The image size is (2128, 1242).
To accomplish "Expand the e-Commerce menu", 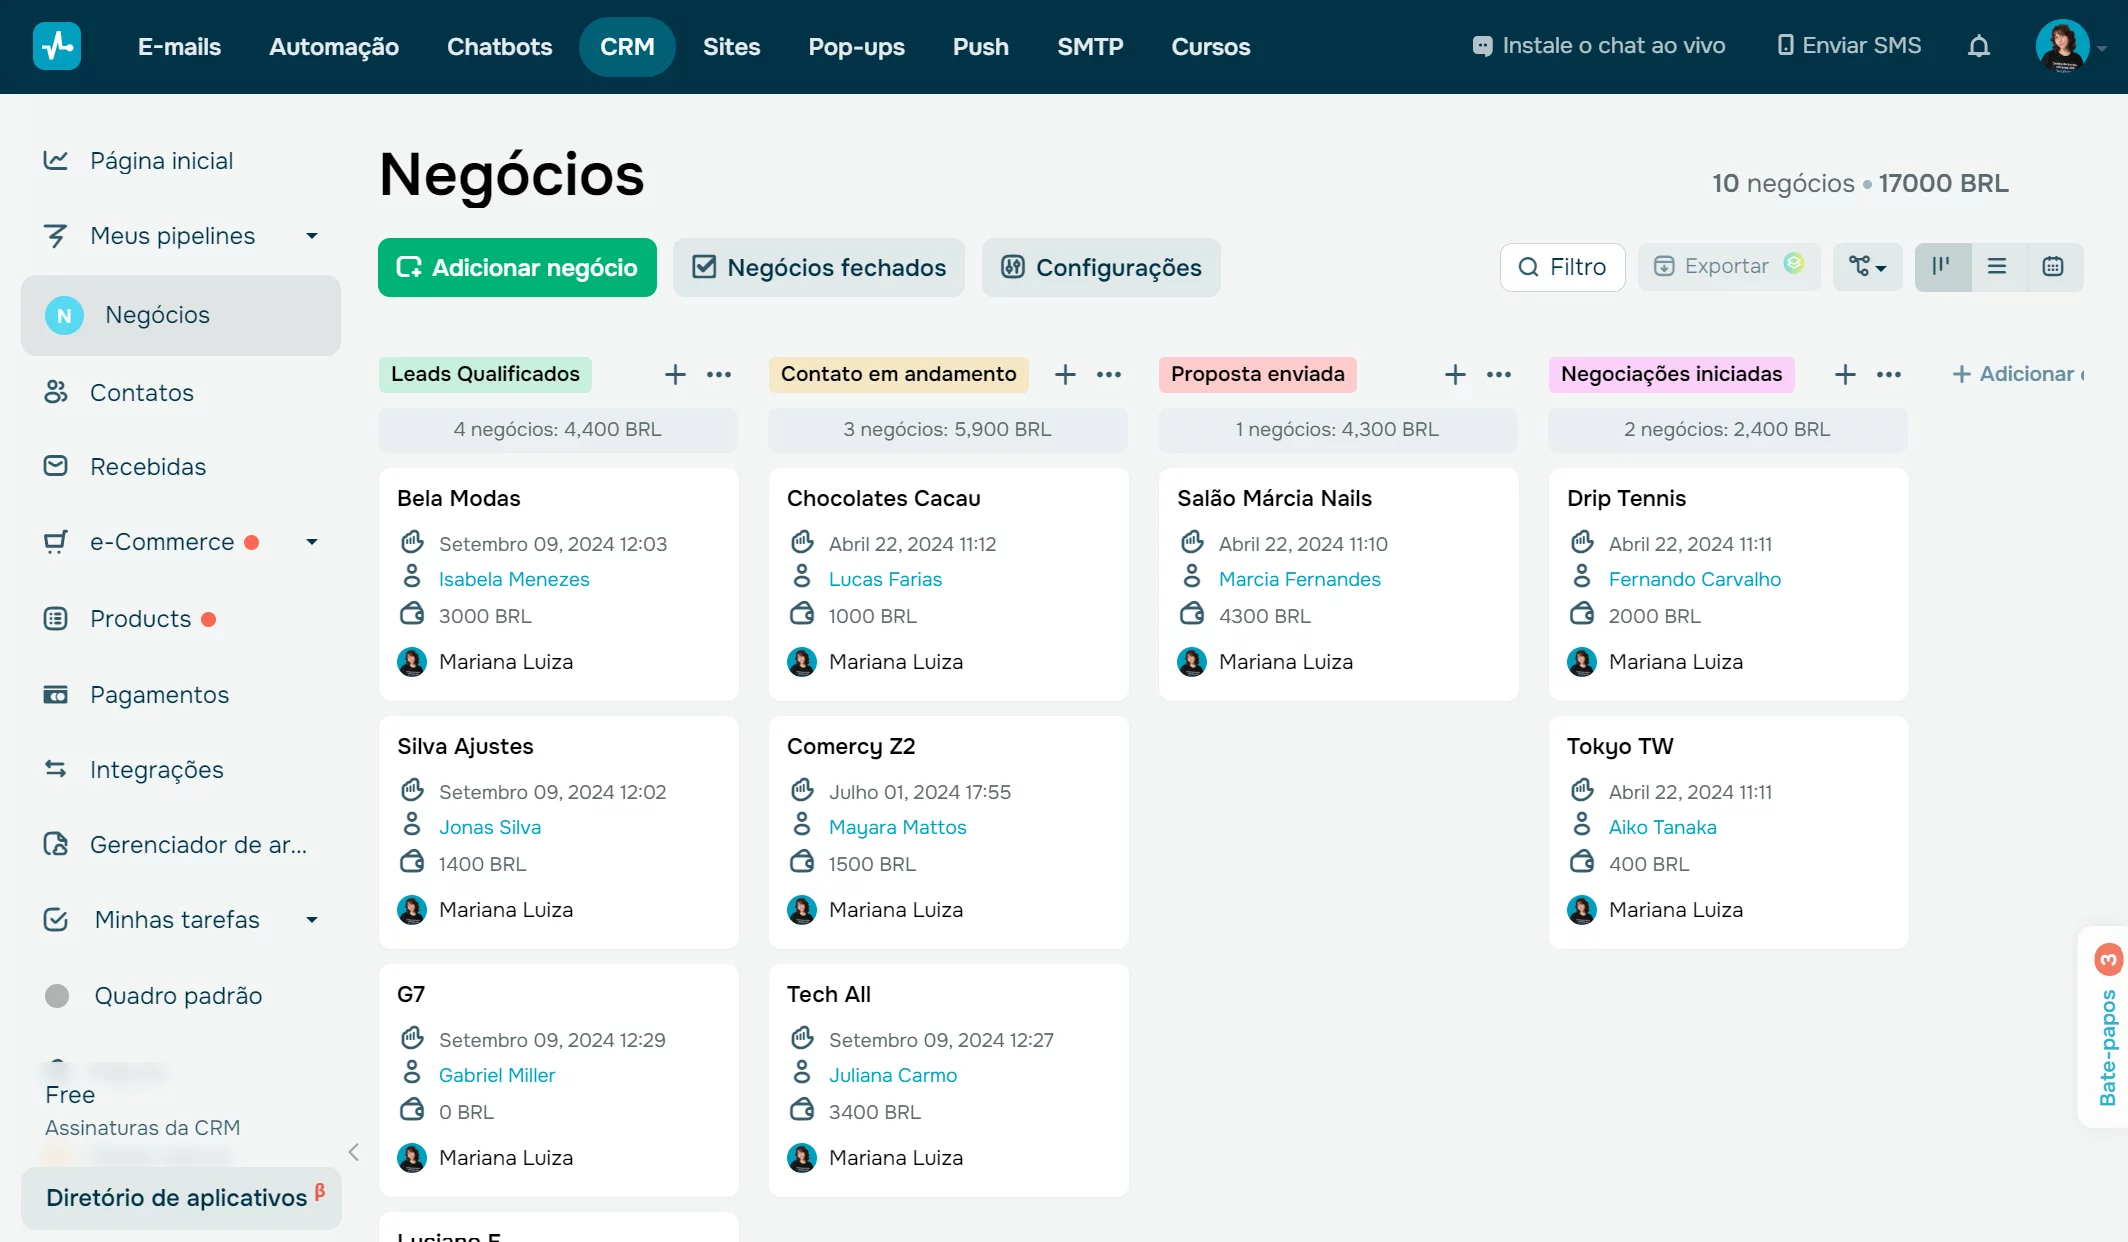I will (x=311, y=541).
